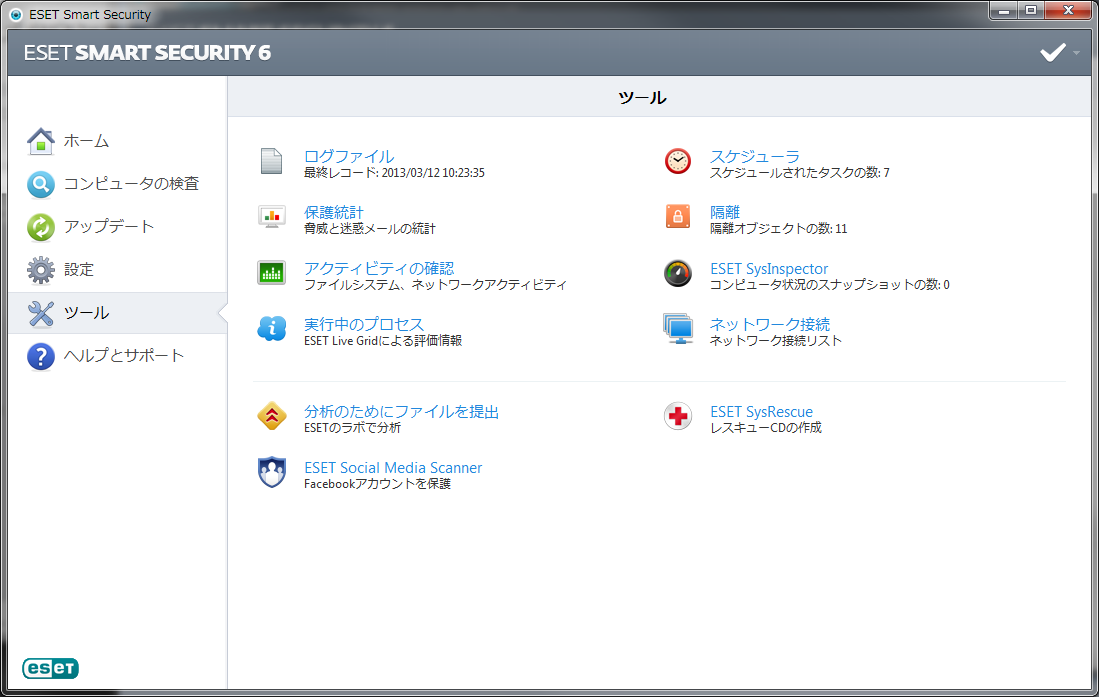The image size is (1099, 697).
Task: Expand the dropdown arrow beside the checkmark
Action: coord(1077,53)
